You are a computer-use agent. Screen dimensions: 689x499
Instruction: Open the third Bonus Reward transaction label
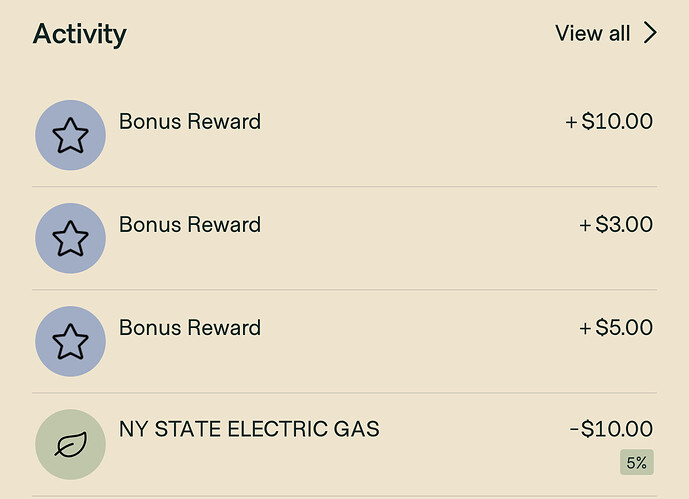pos(190,328)
